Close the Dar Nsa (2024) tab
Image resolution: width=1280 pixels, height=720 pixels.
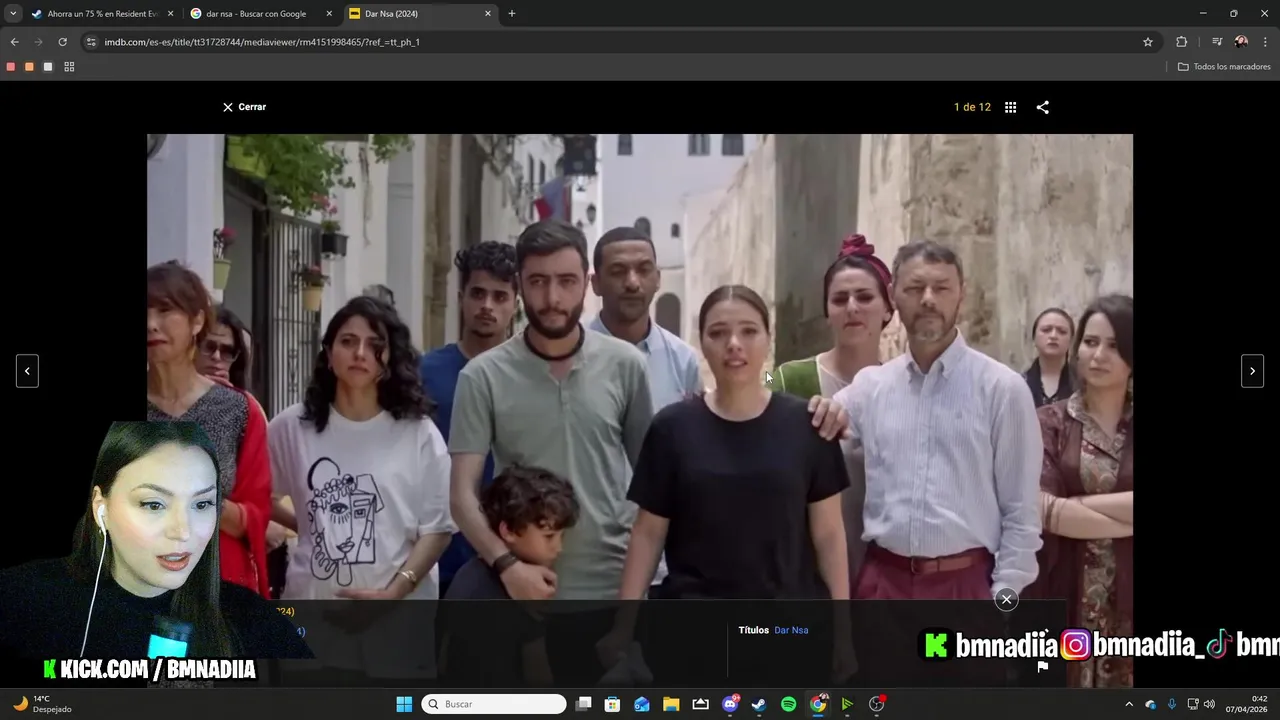(488, 14)
